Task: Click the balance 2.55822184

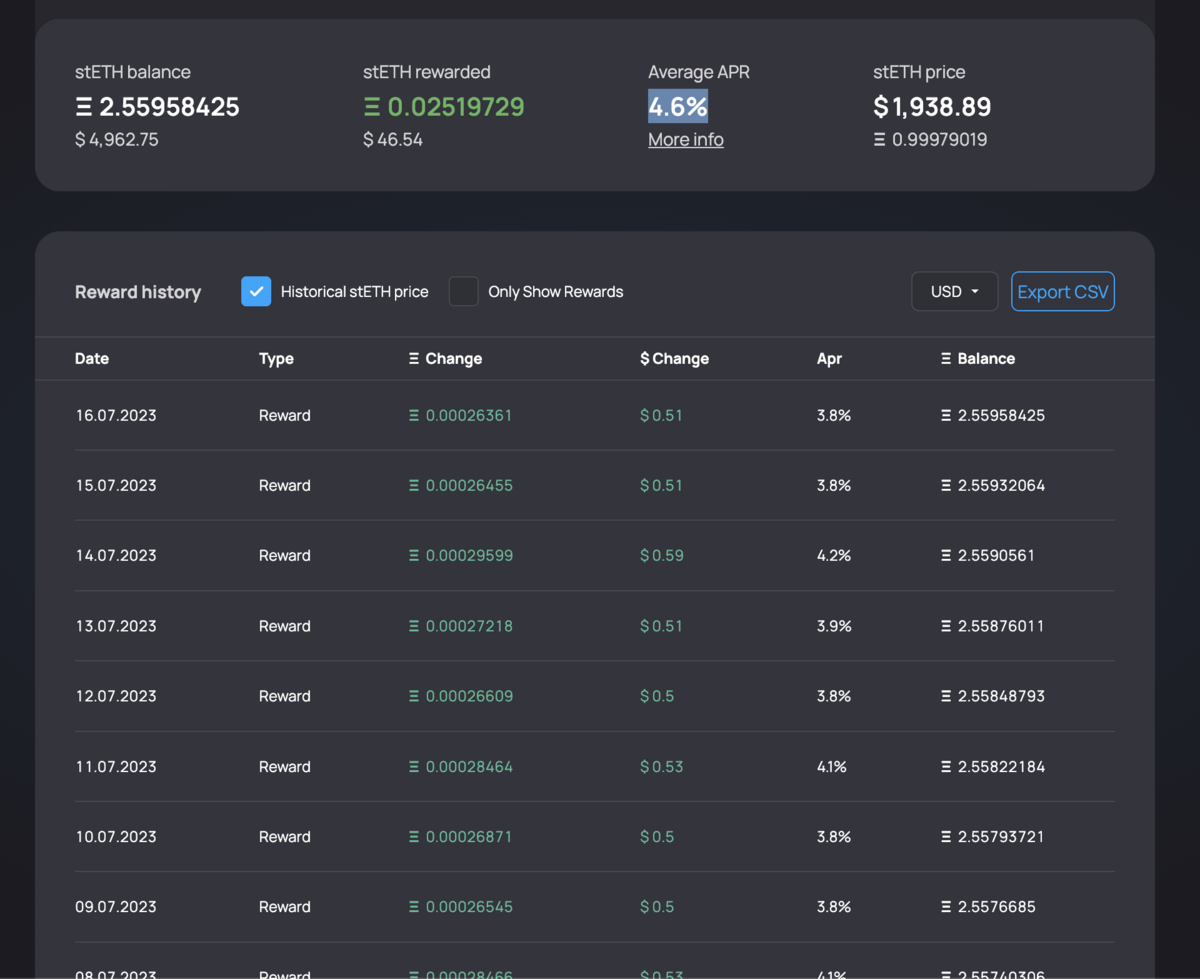Action: click(x=993, y=767)
